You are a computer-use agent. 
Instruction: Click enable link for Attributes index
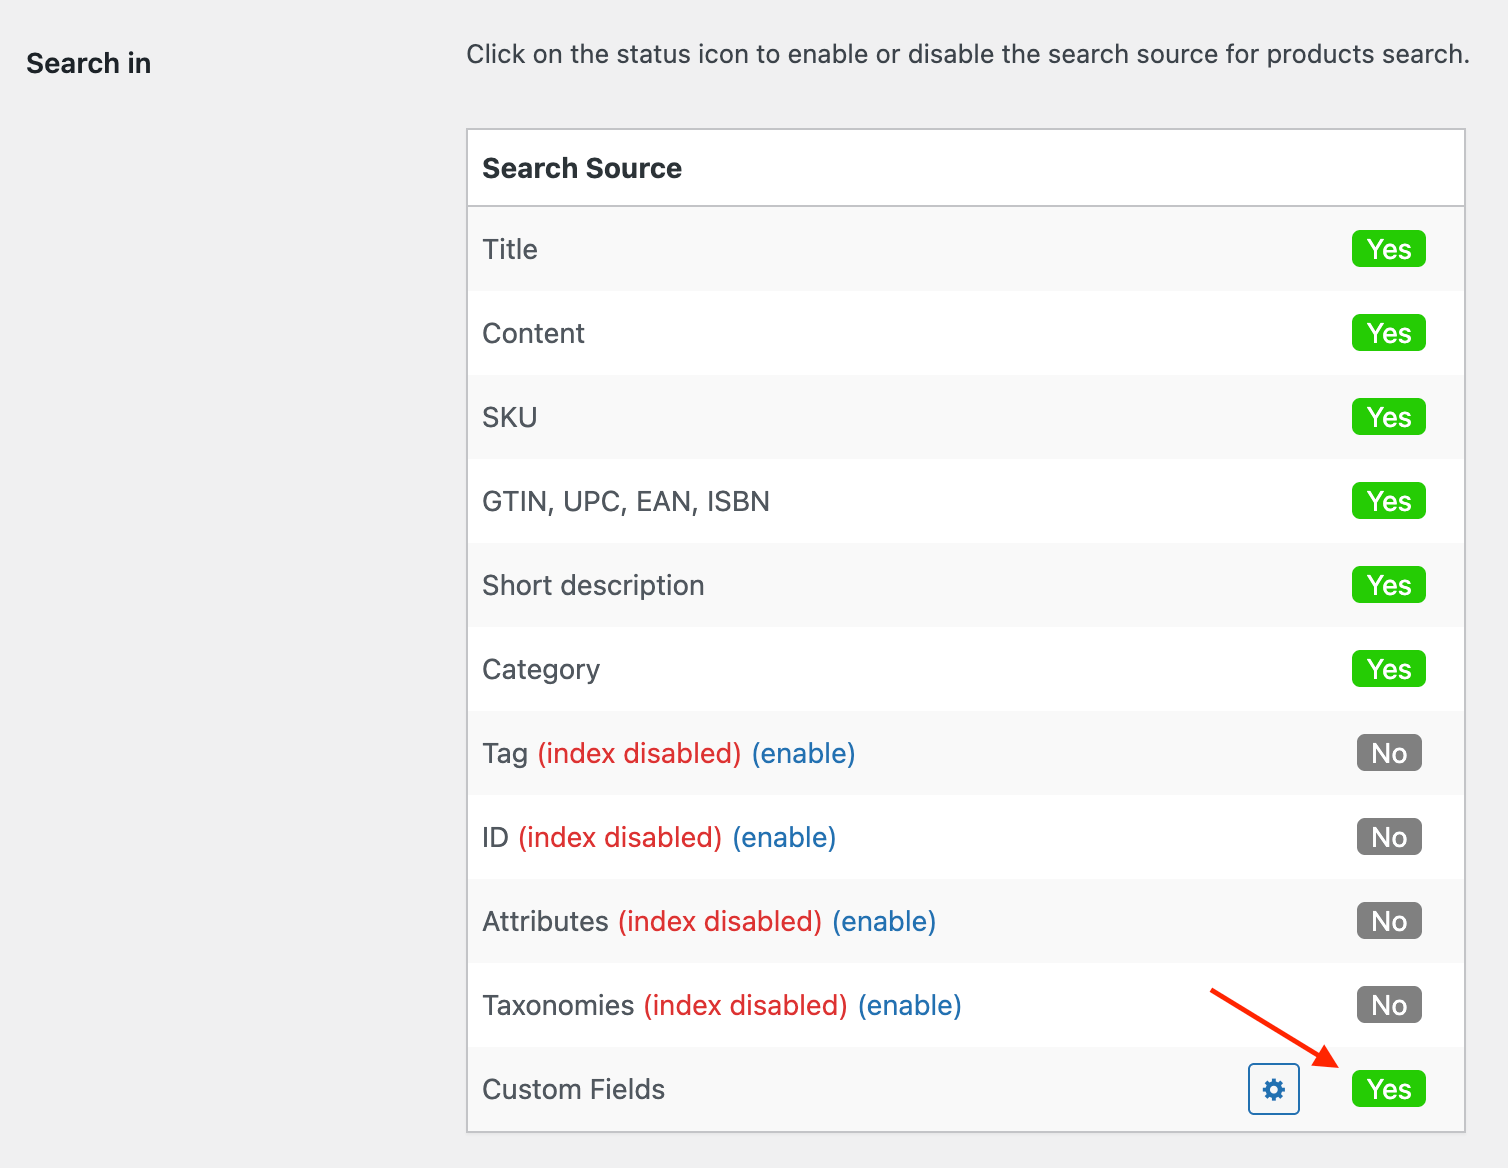coord(884,921)
